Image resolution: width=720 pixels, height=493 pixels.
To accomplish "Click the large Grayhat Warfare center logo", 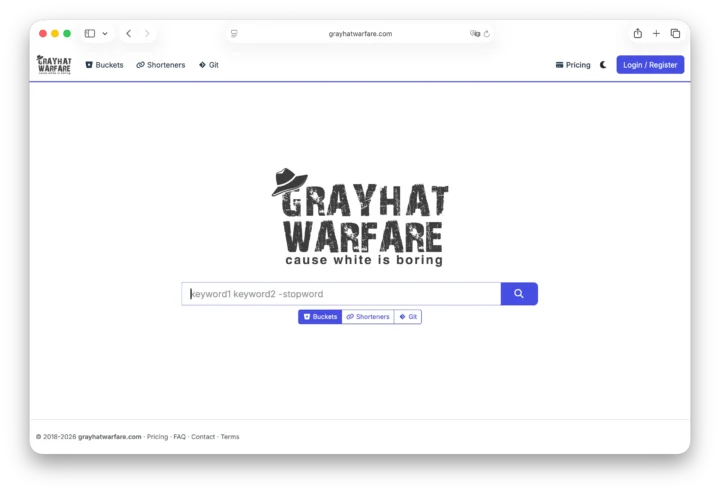I will point(360,217).
